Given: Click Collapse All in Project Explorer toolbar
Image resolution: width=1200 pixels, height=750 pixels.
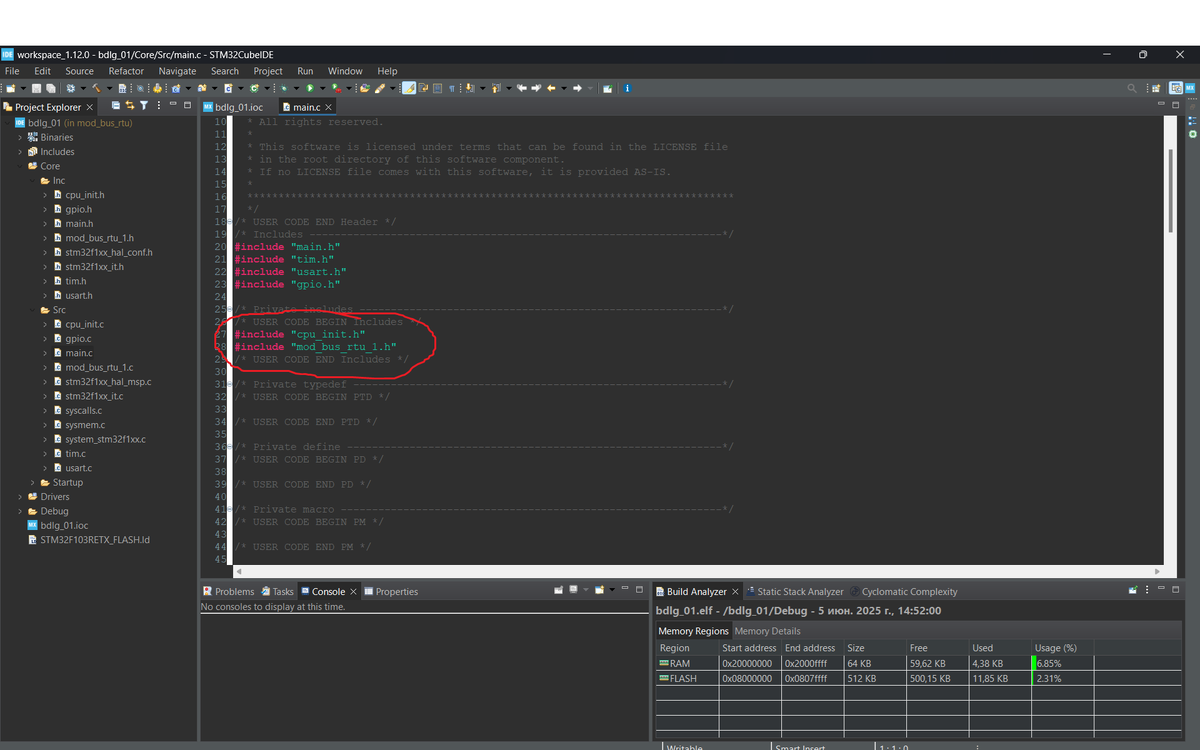Looking at the screenshot, I should tap(116, 105).
